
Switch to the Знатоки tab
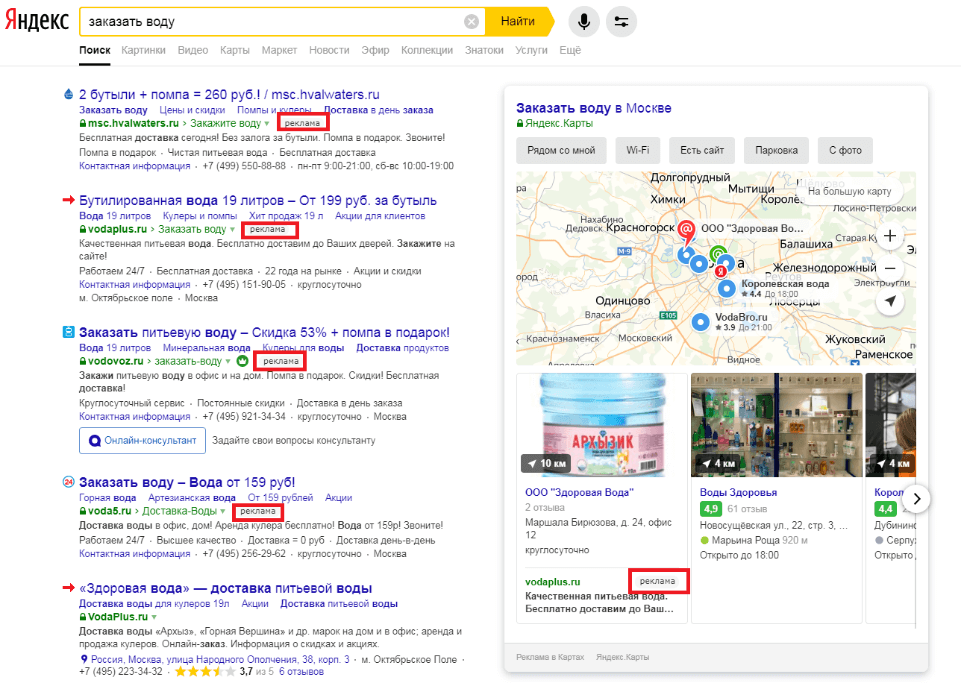484,50
